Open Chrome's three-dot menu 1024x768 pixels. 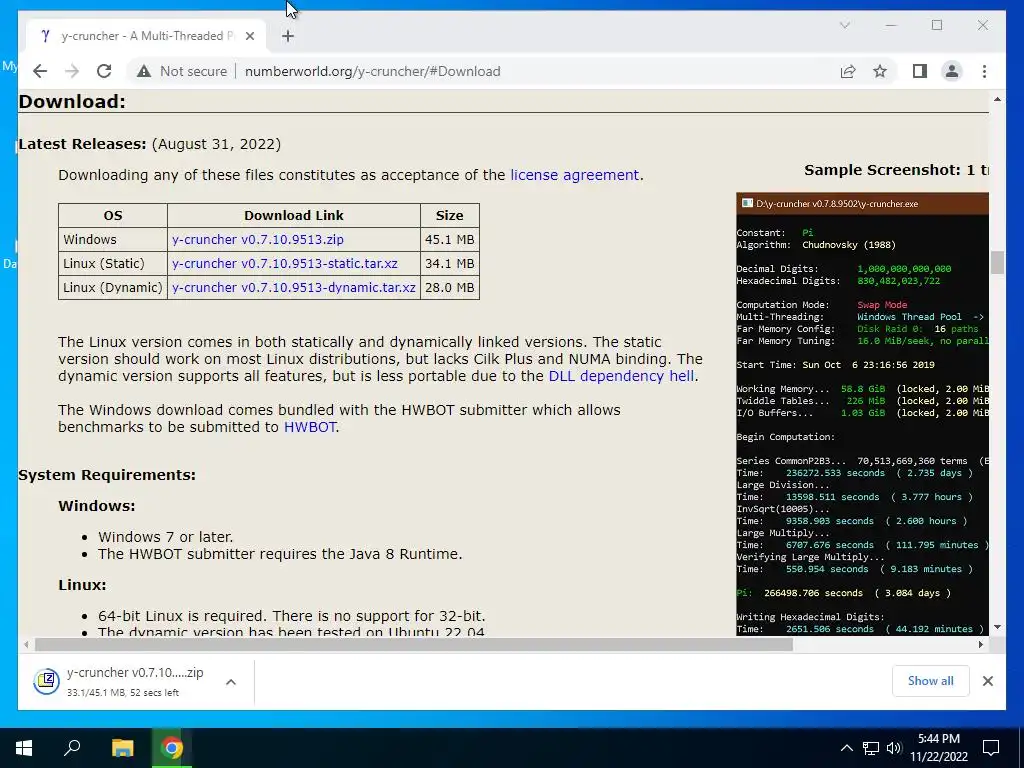coord(984,71)
